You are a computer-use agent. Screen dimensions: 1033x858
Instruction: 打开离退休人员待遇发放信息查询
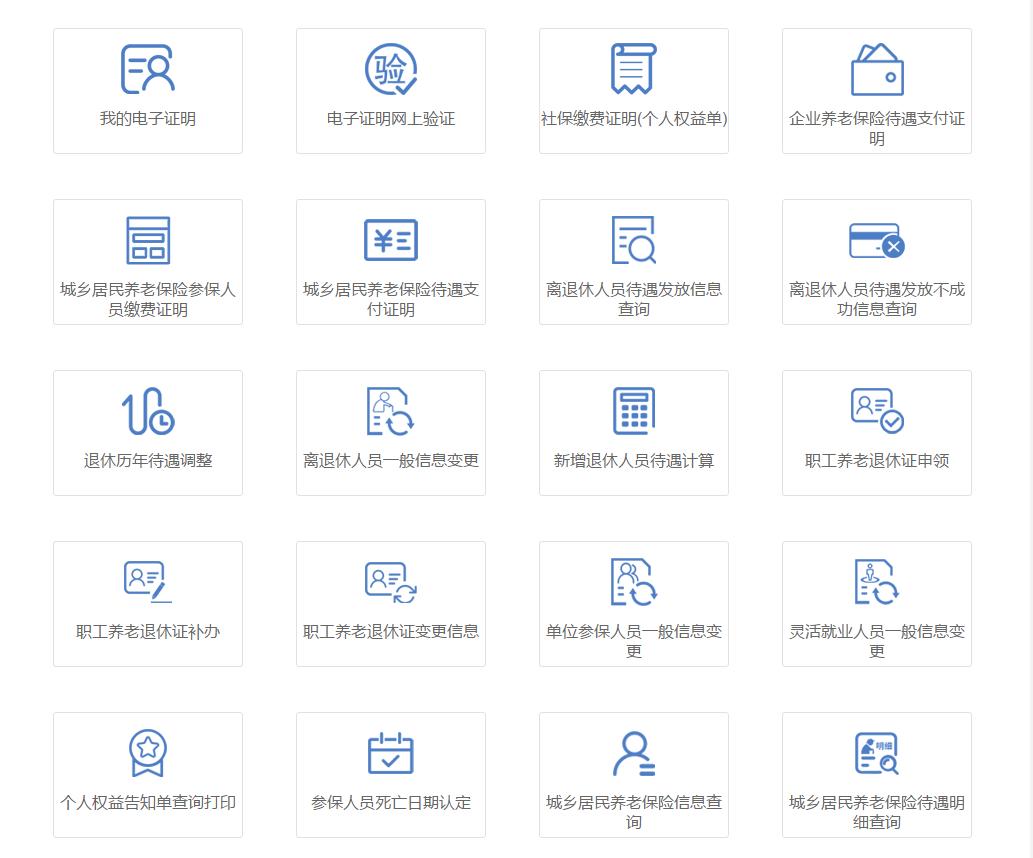click(x=633, y=261)
